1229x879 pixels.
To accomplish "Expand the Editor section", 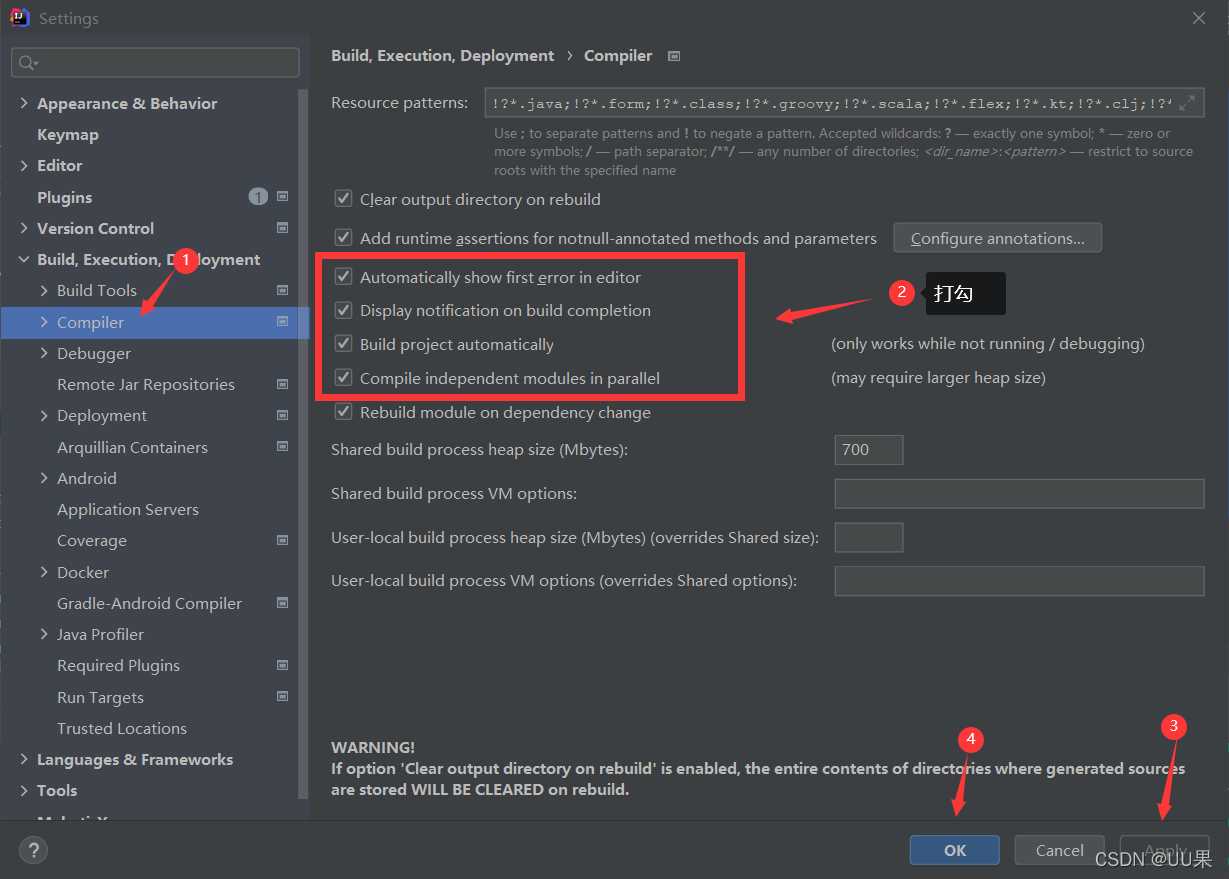I will 24,165.
